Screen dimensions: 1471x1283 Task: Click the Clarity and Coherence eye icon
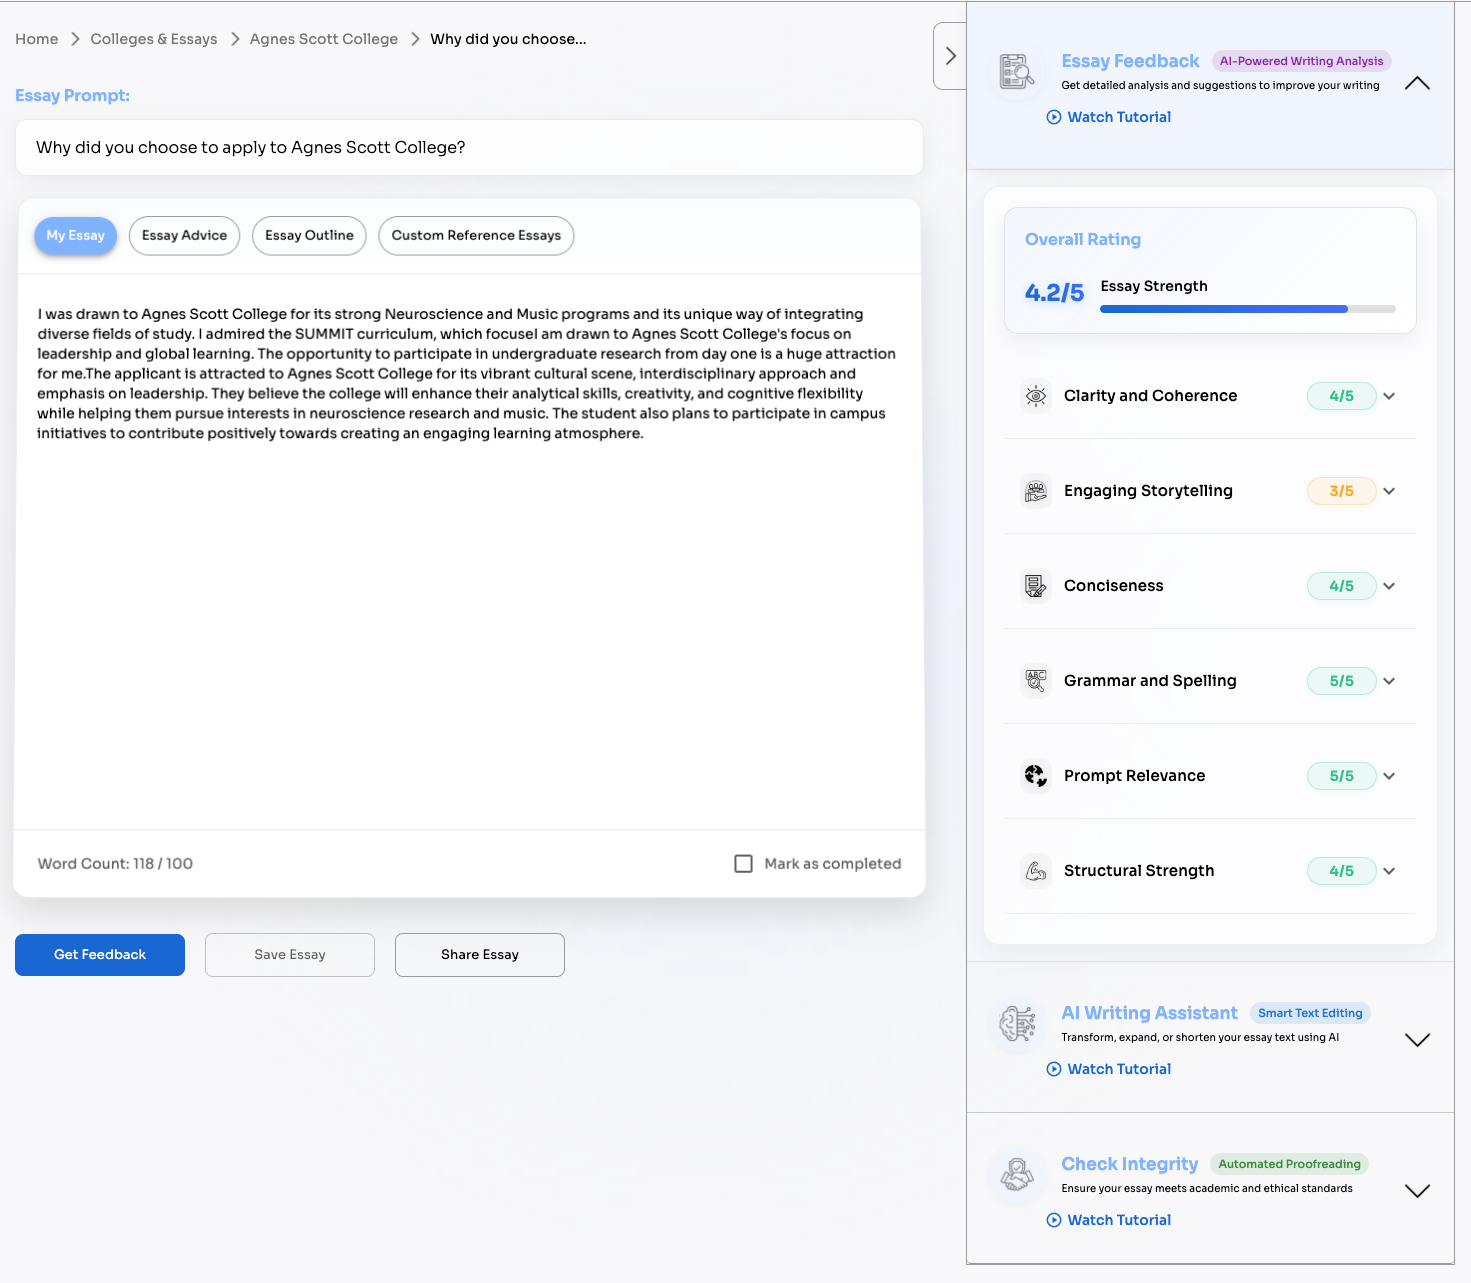(x=1036, y=396)
